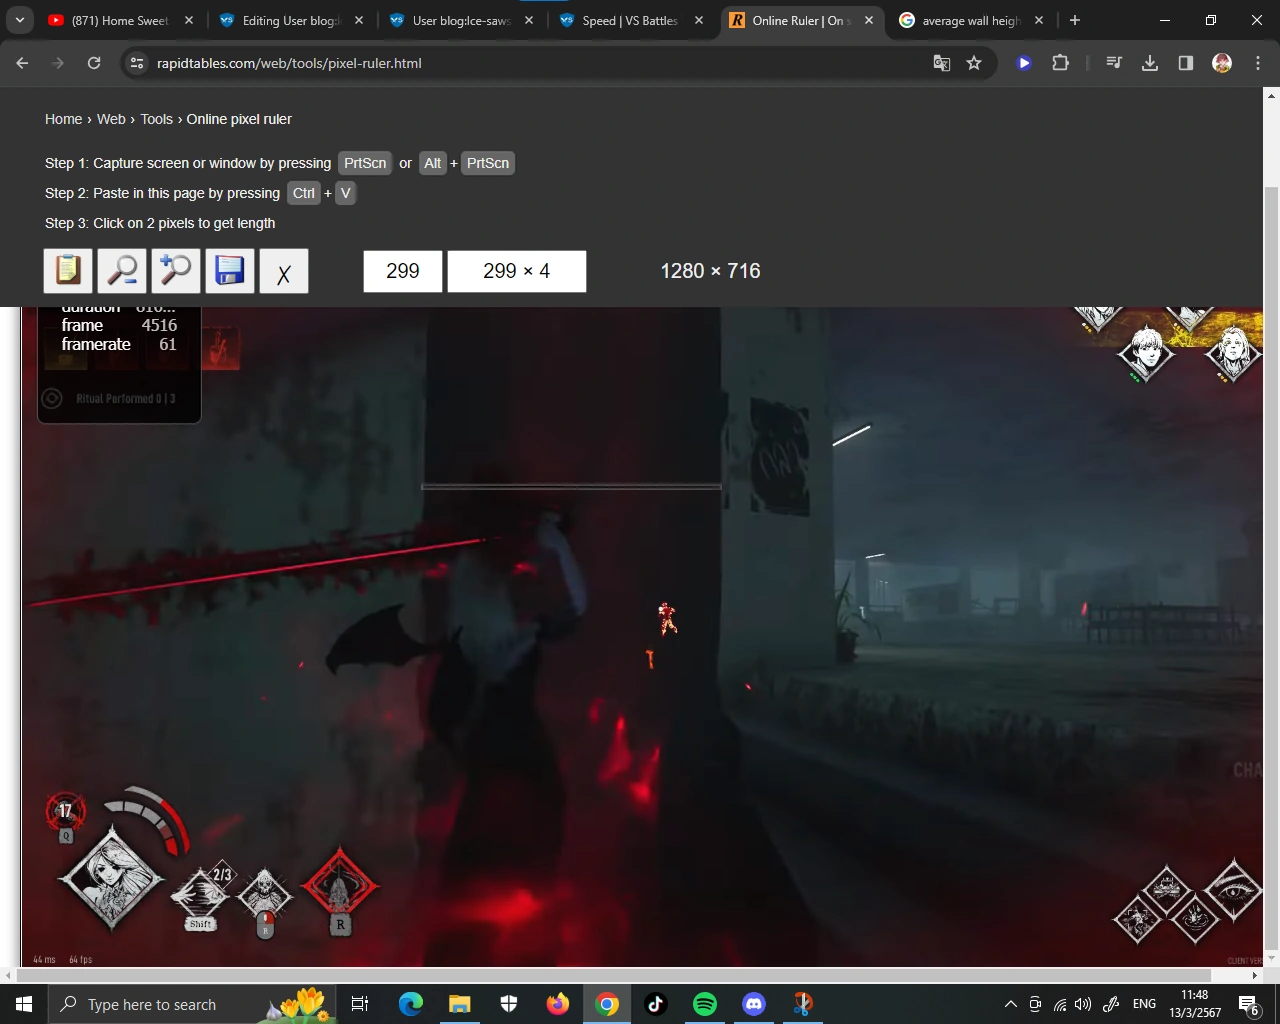Show hidden system tray icons
This screenshot has height=1024, width=1280.
coord(1010,1004)
